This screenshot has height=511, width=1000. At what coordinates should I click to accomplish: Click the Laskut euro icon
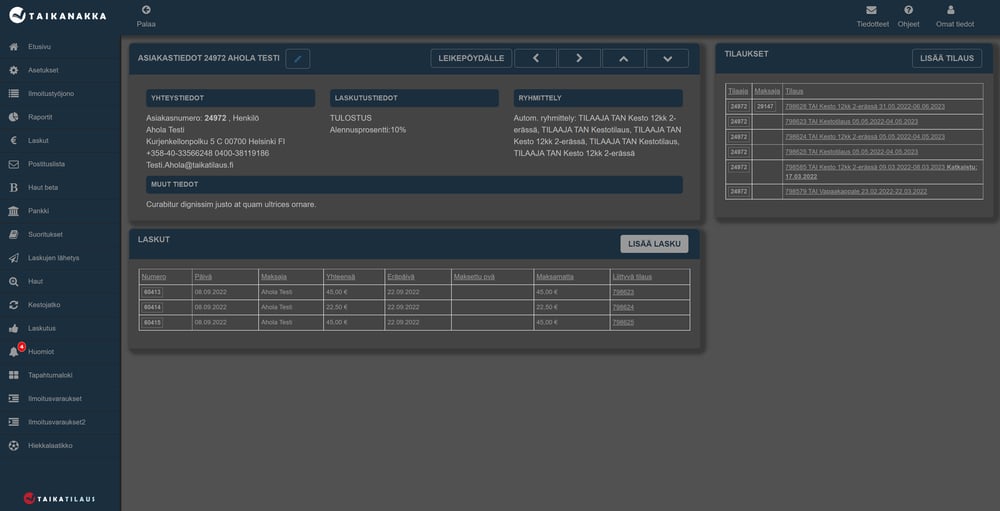click(x=13, y=140)
